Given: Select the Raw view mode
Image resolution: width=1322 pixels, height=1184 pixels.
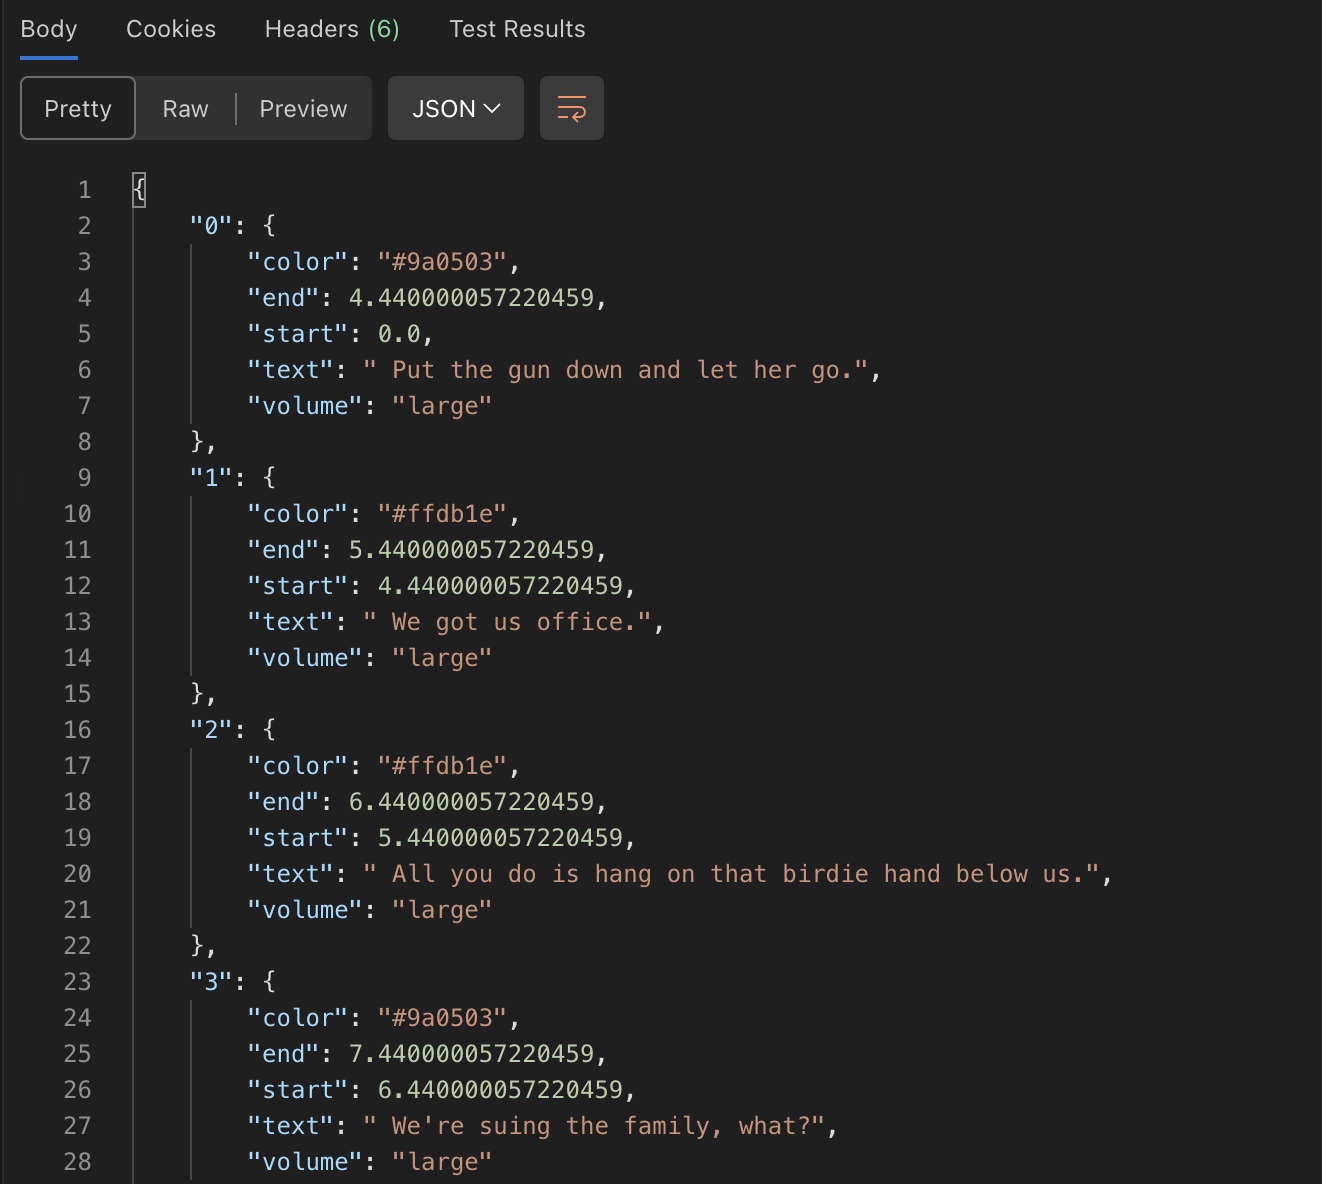Looking at the screenshot, I should click(186, 108).
